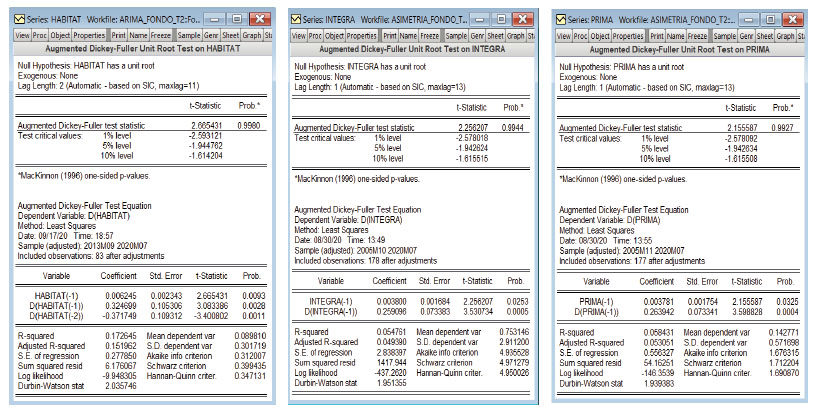Screen dimensions: 817x414
Task: Select PRIMA Durbin-Watson stat 1.939383
Action: tap(659, 383)
